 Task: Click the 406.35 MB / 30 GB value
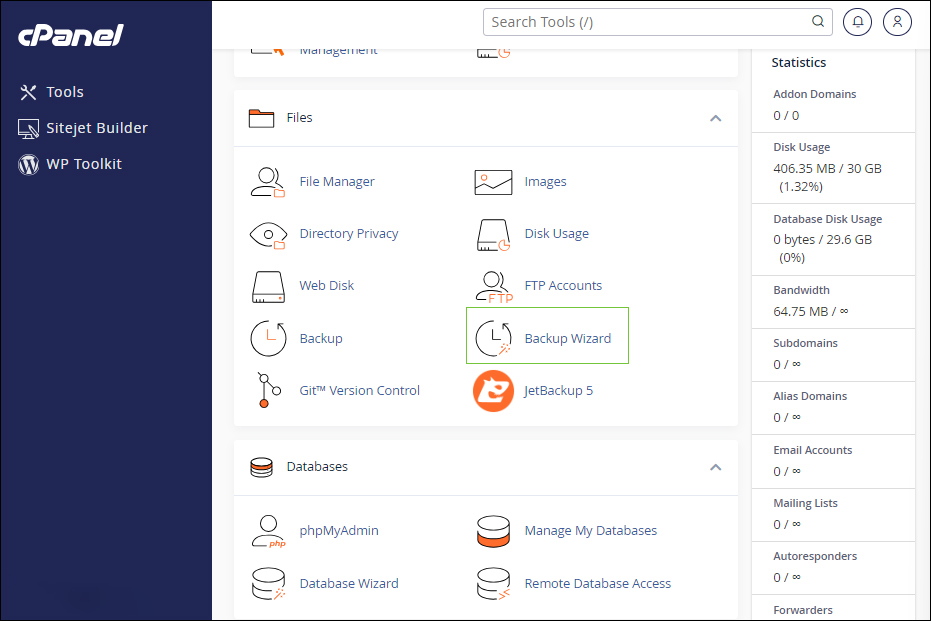827,169
